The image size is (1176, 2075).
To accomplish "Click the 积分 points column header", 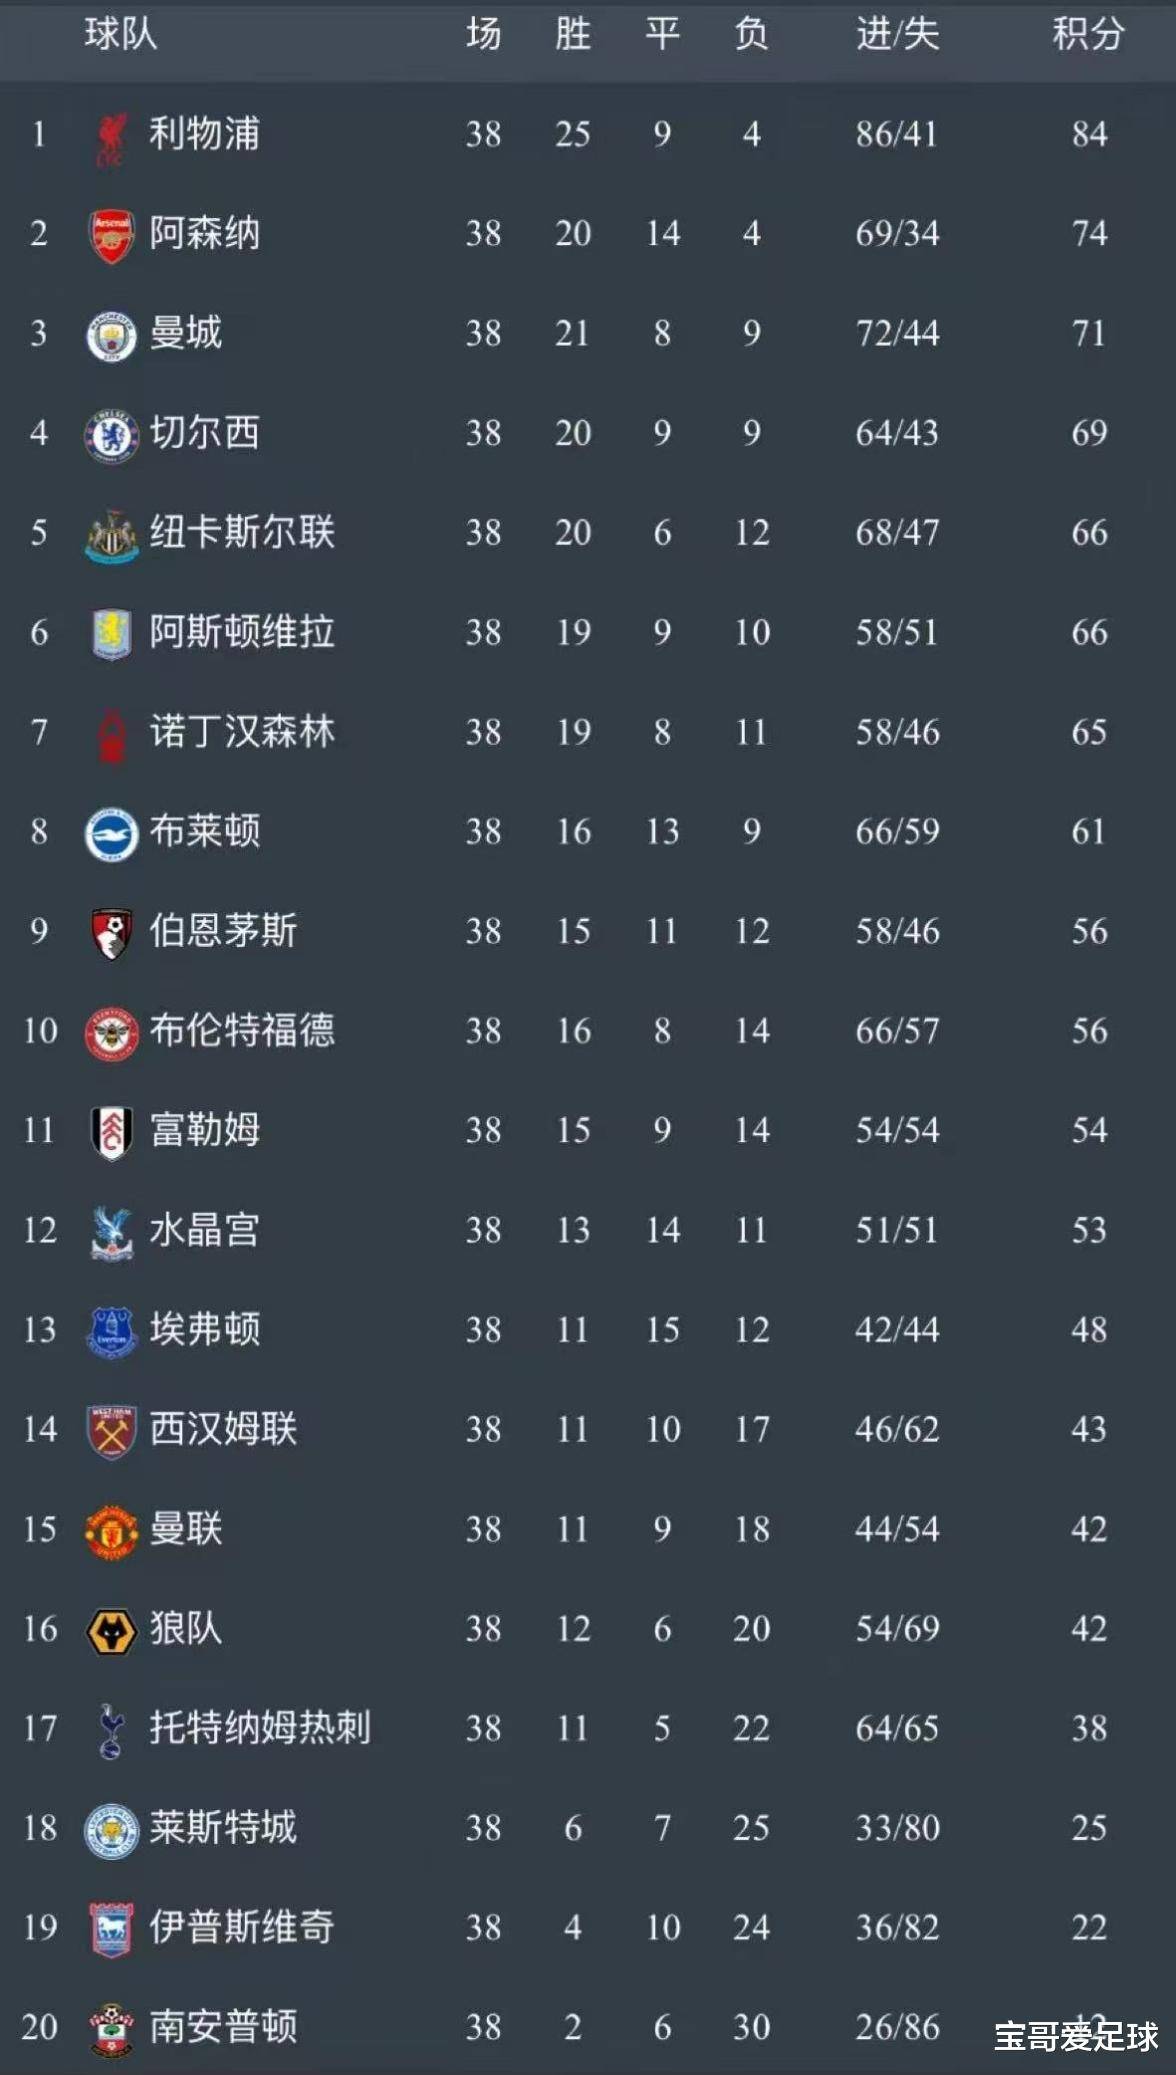I will point(1088,35).
